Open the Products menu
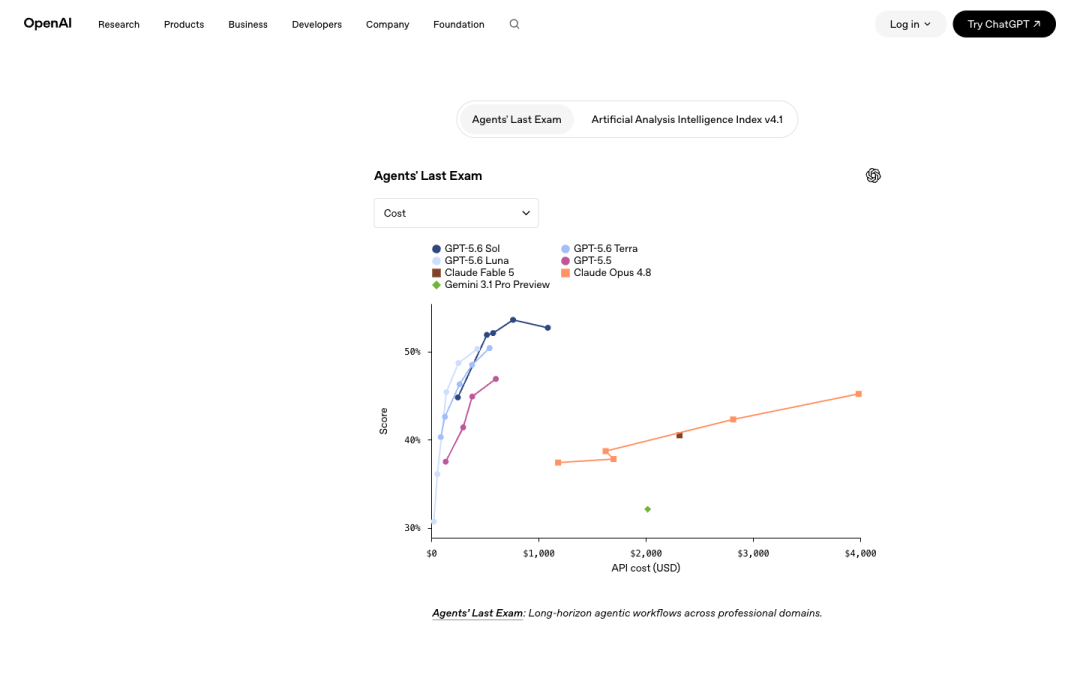1080x675 pixels. (x=184, y=24)
